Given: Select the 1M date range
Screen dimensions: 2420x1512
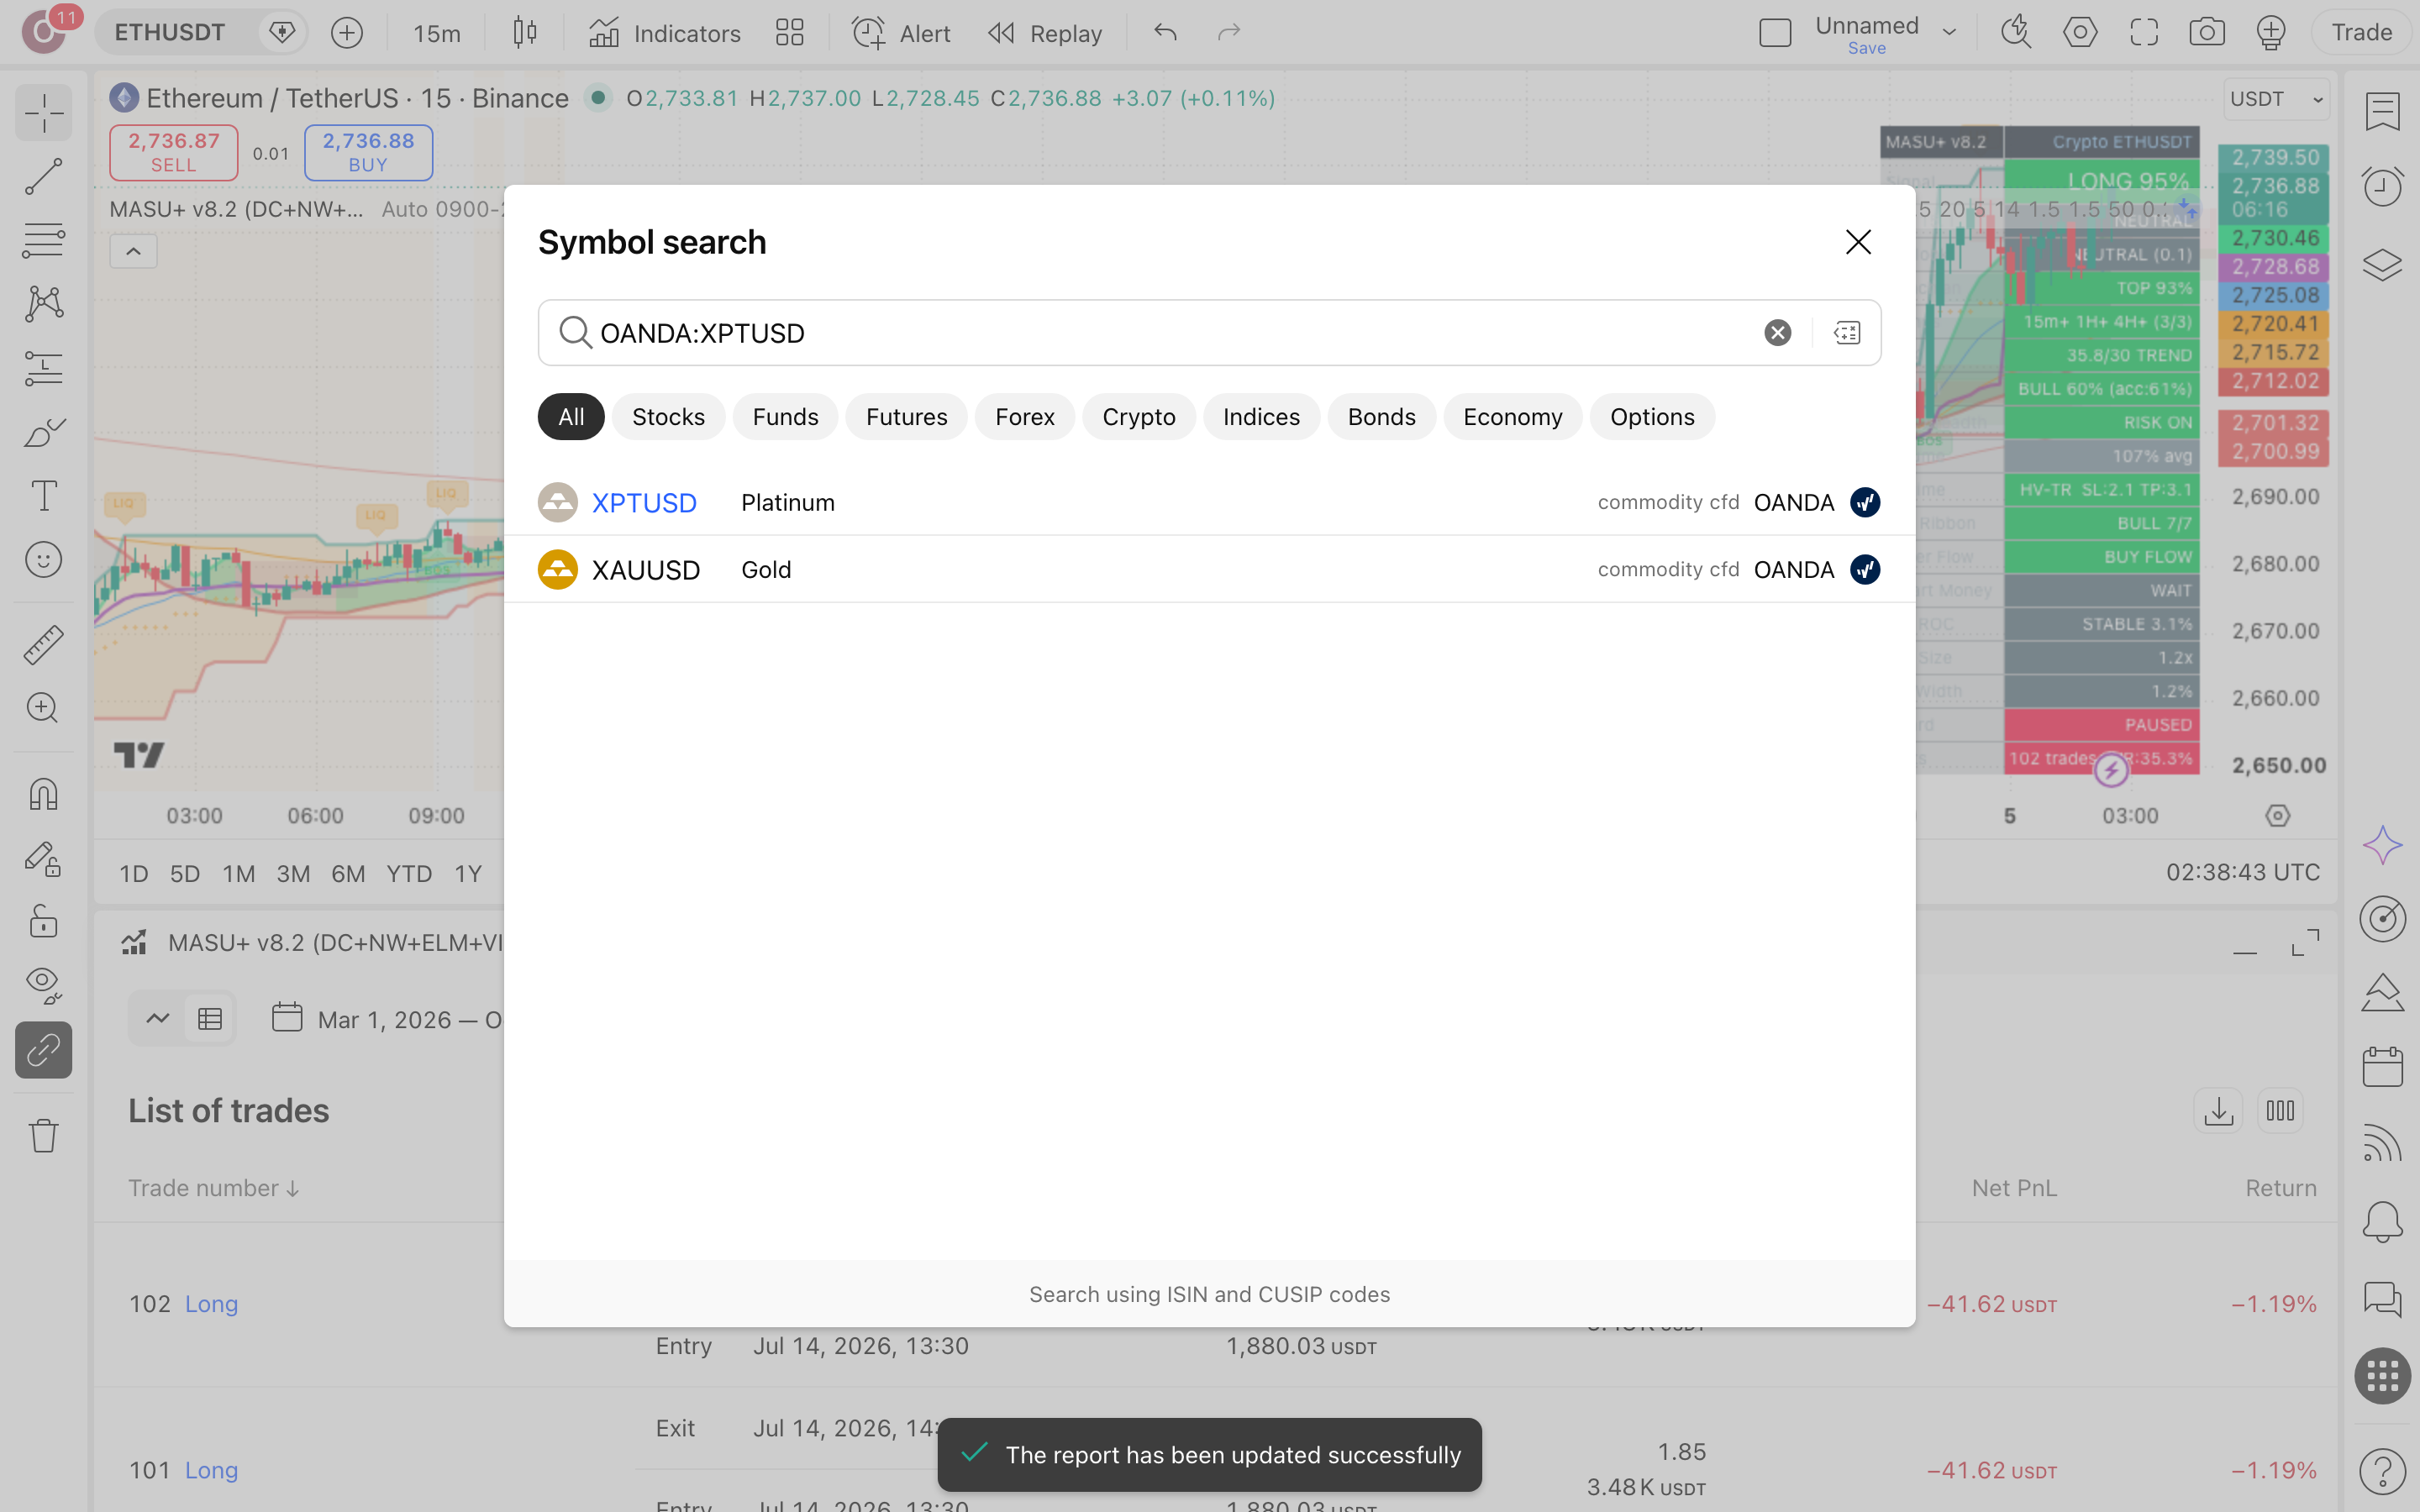Looking at the screenshot, I should [238, 874].
